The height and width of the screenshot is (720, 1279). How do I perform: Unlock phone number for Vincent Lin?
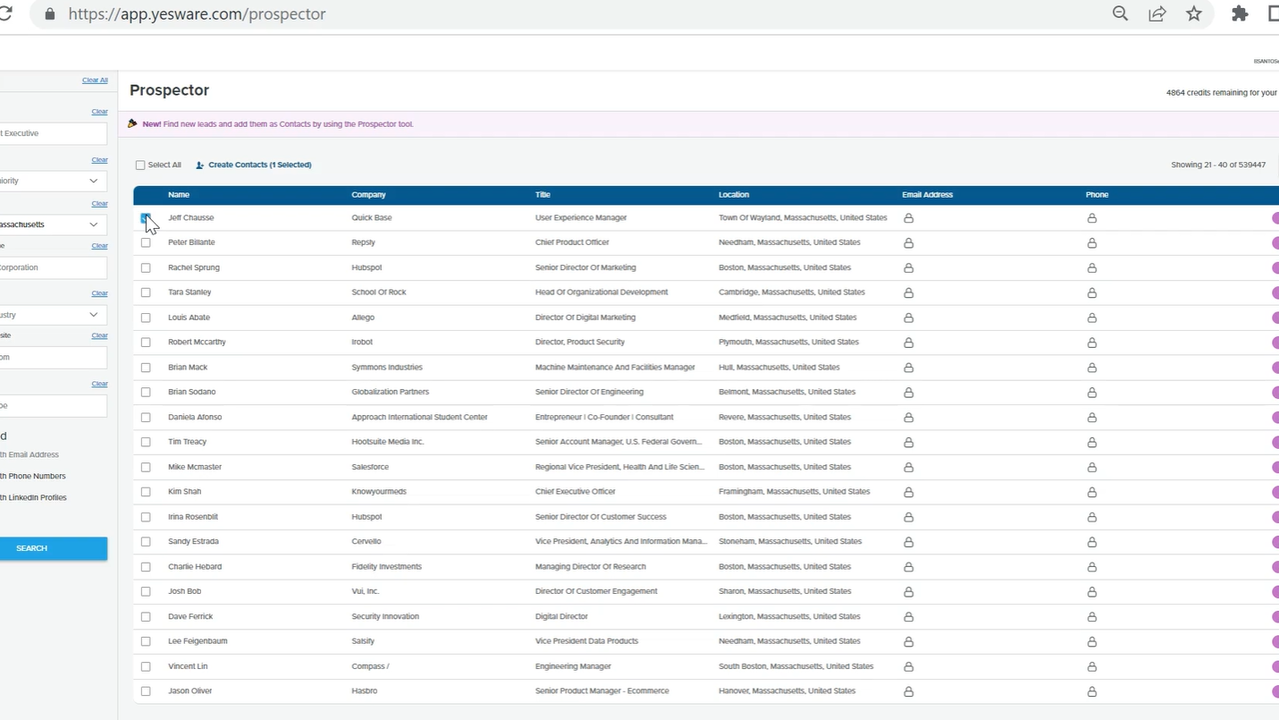point(1092,667)
